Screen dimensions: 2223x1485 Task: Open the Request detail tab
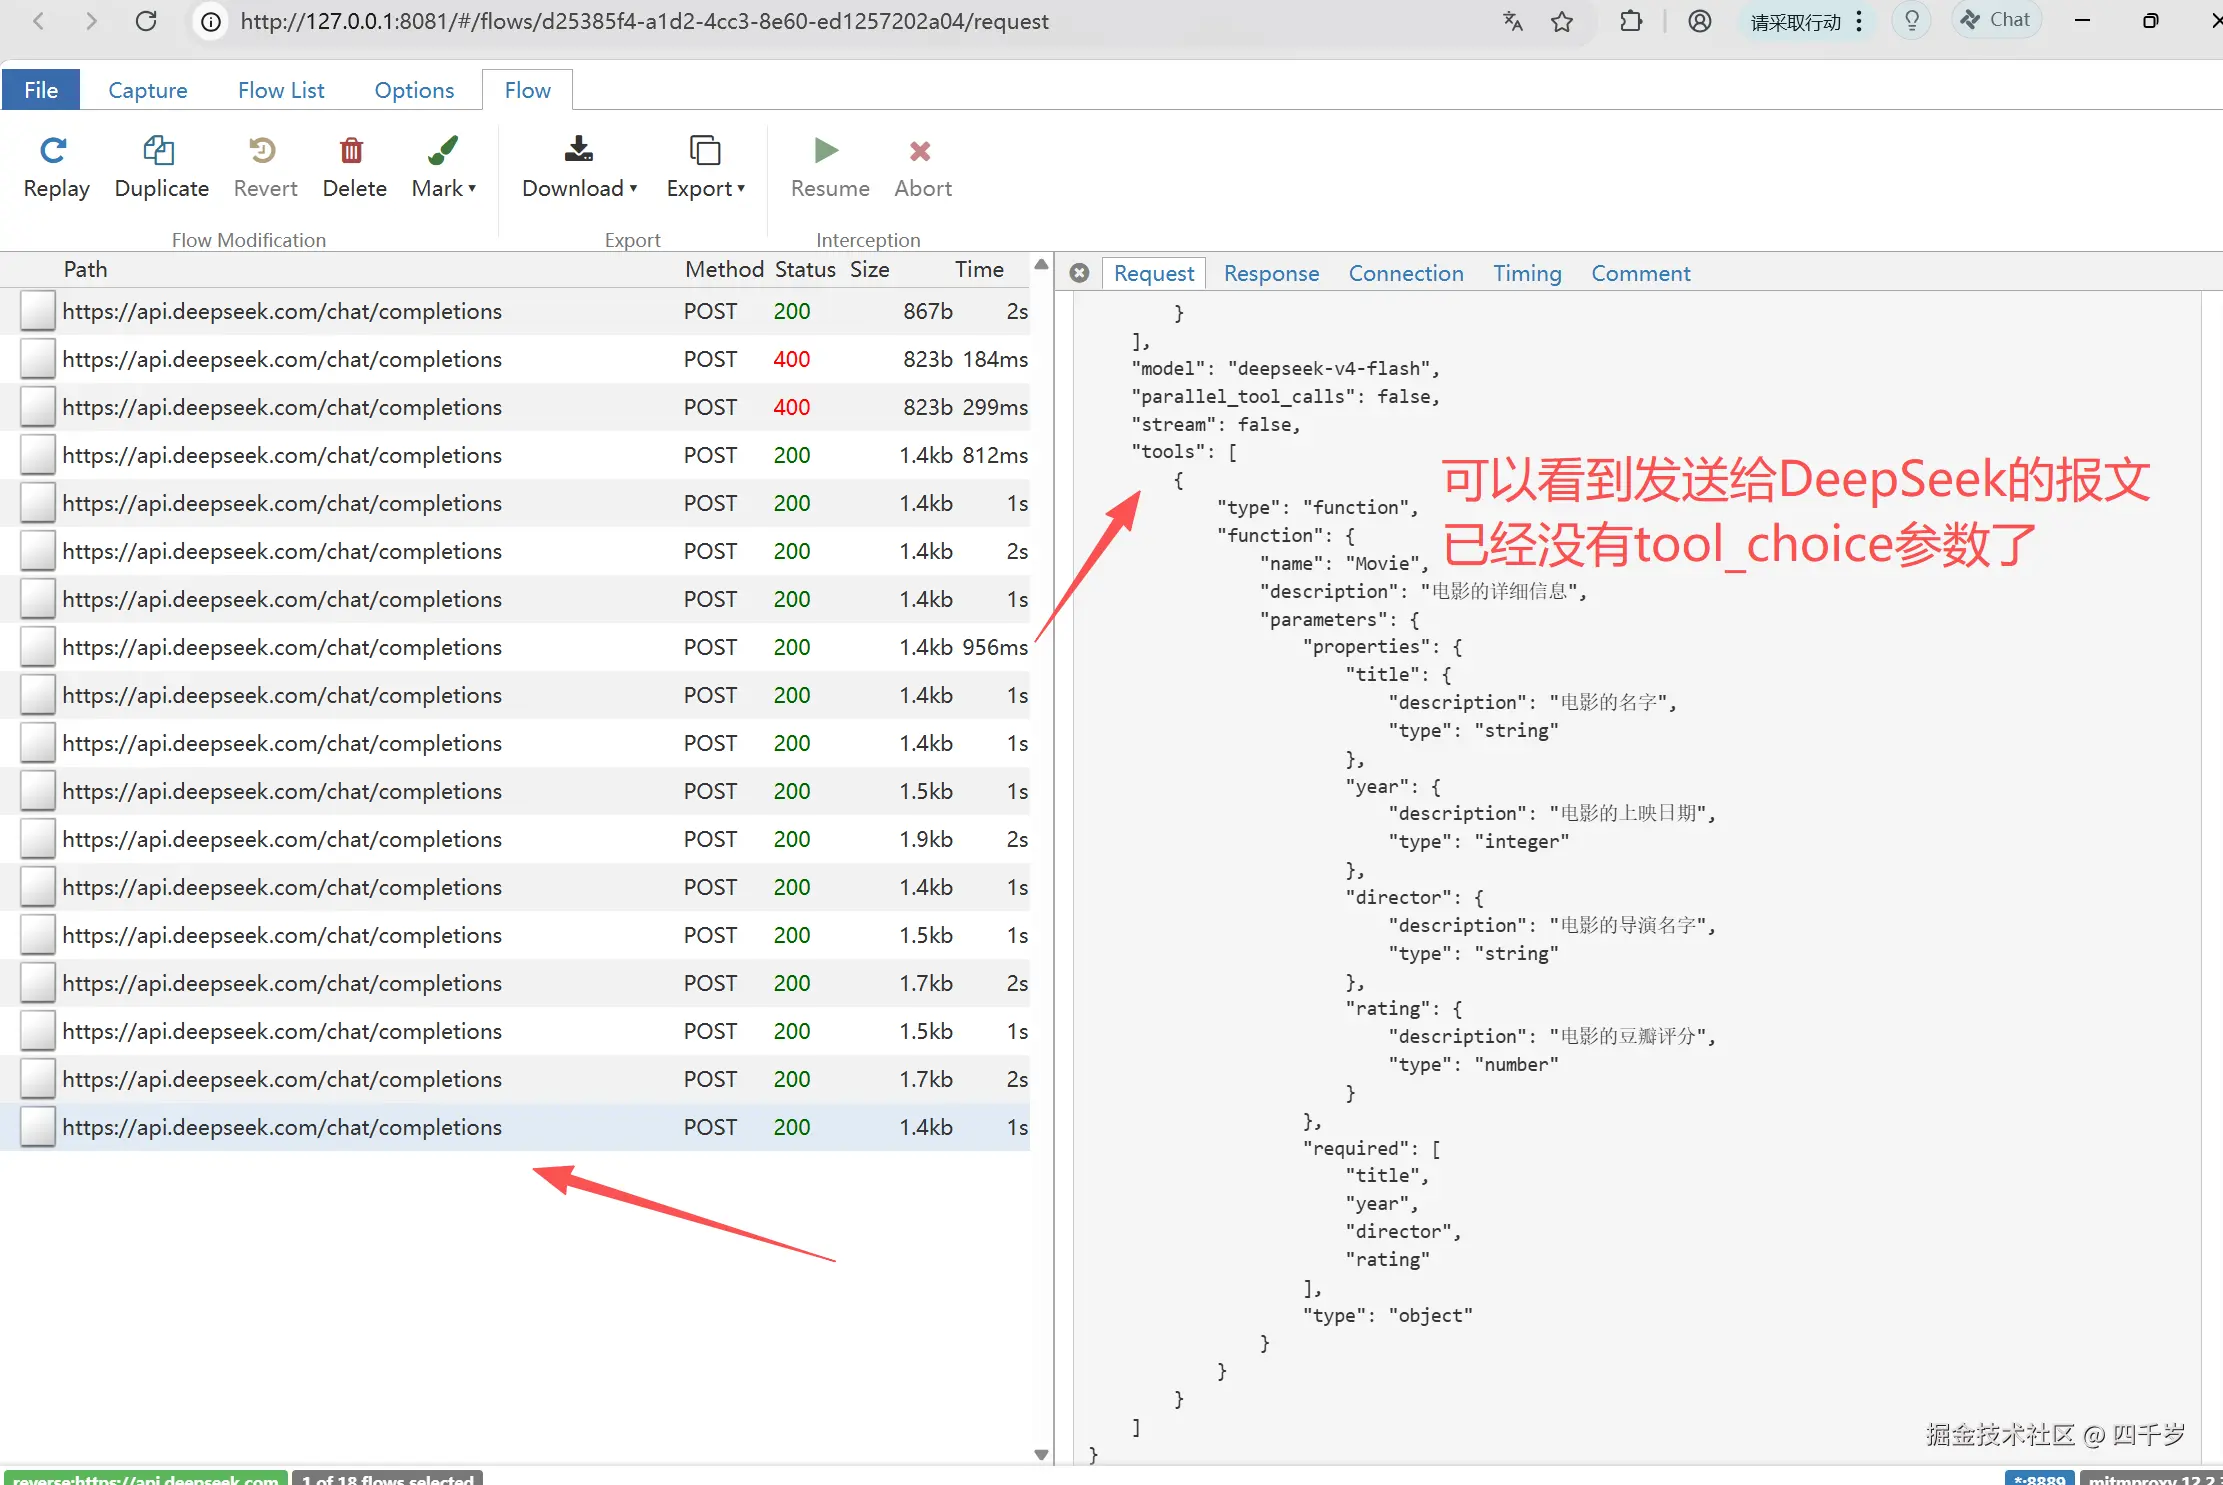click(1154, 273)
